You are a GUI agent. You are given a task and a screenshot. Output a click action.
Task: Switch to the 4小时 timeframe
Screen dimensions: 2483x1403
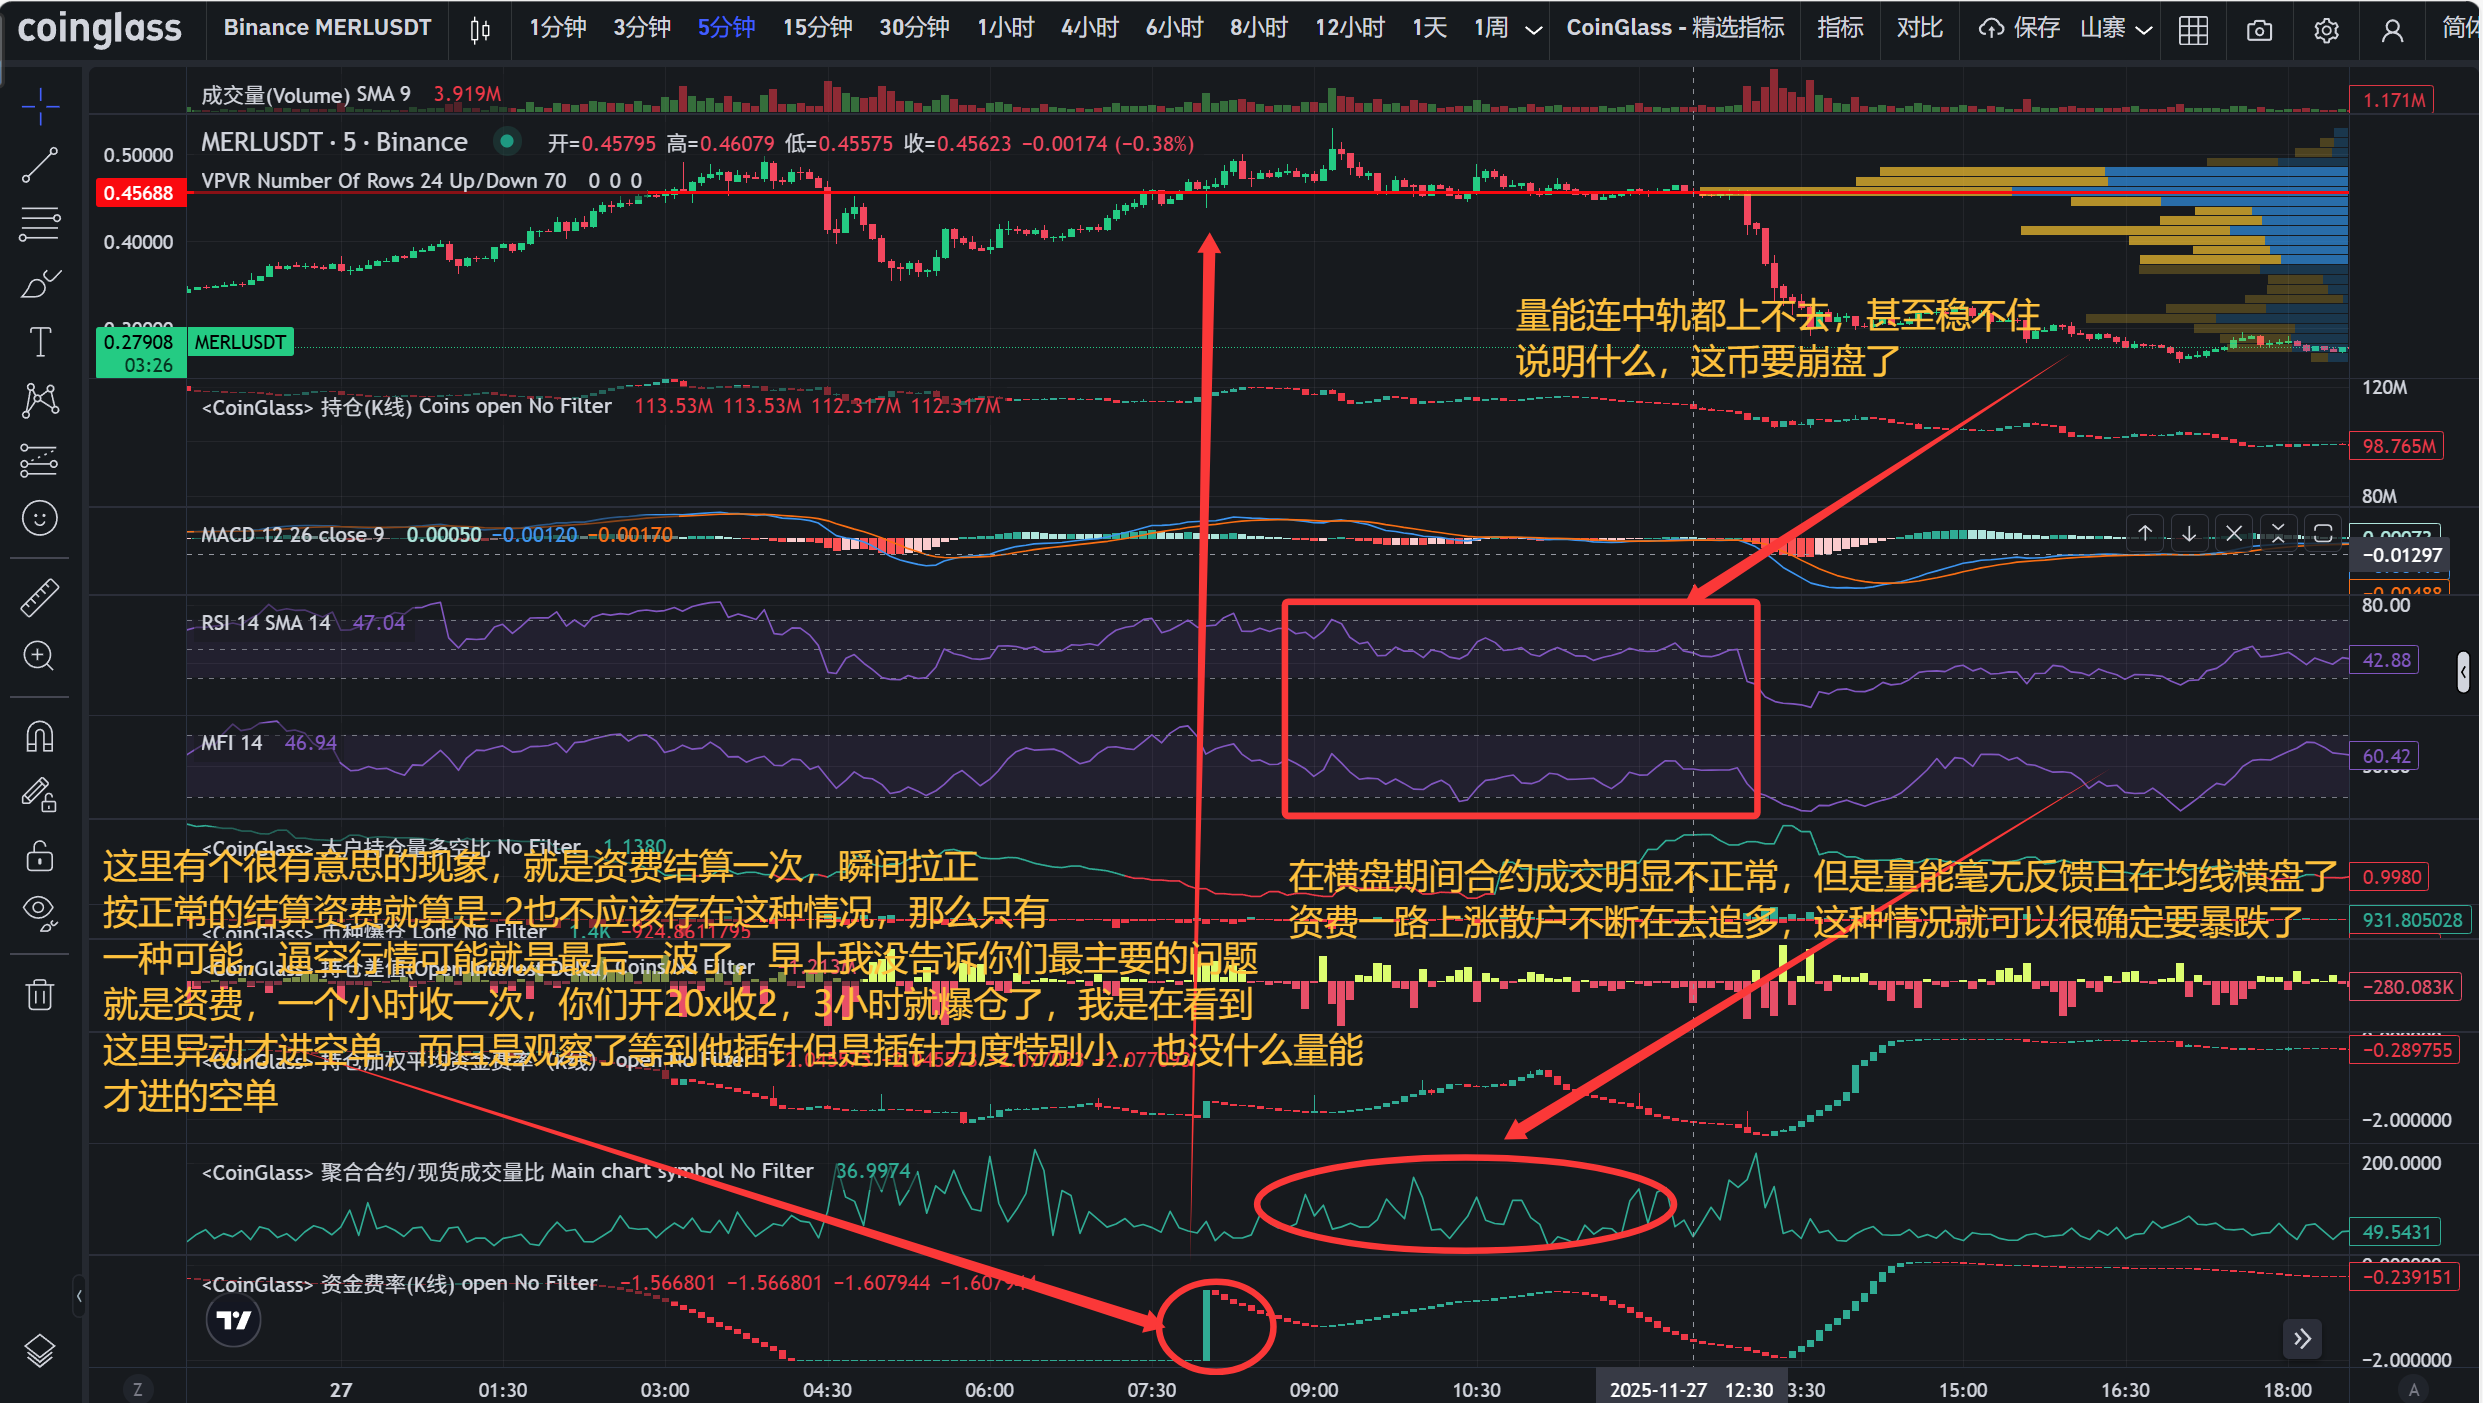(x=1089, y=28)
